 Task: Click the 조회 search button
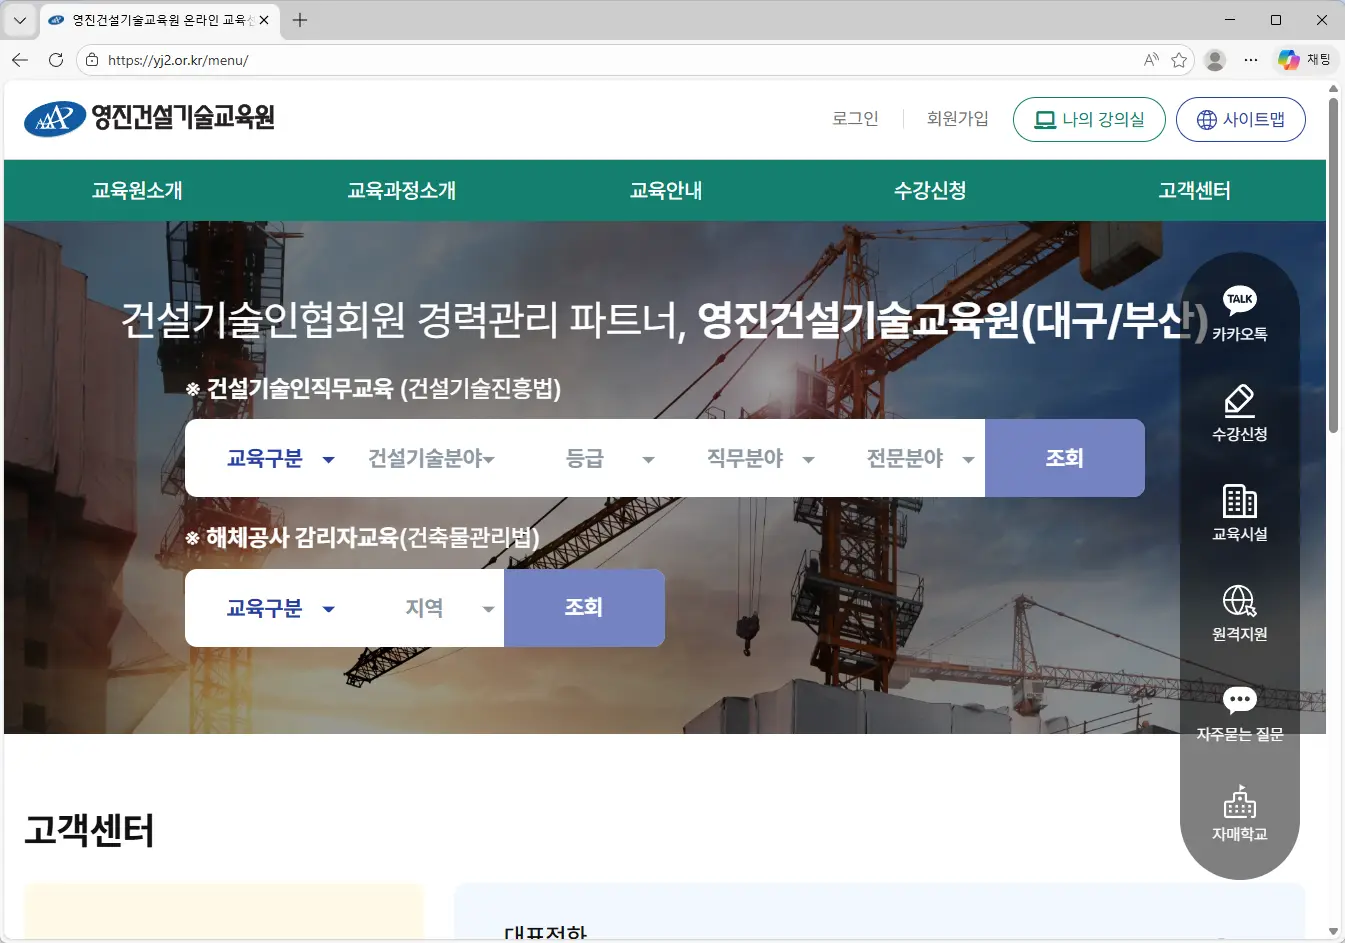coord(1064,458)
